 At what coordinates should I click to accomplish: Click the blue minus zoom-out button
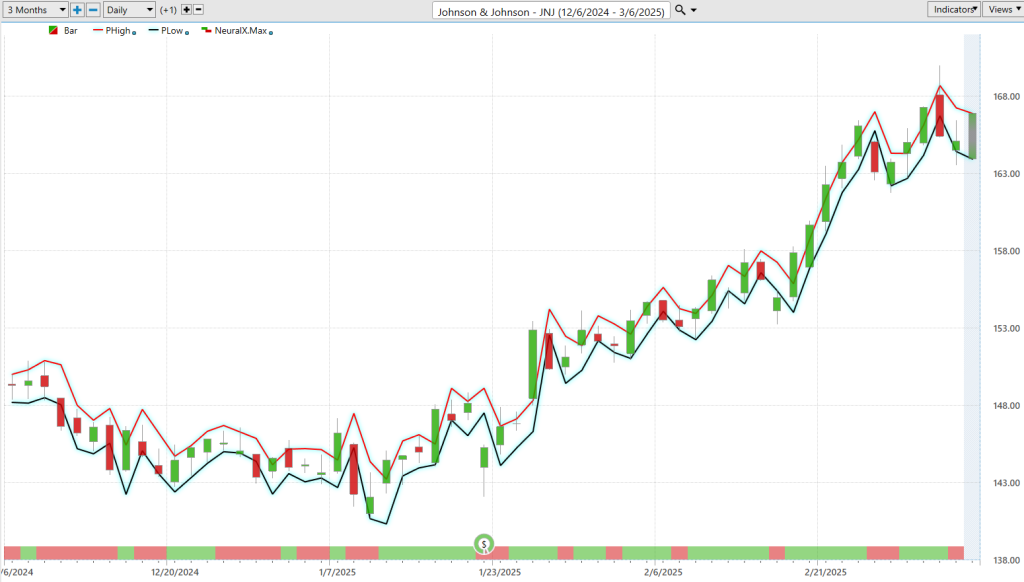(93, 10)
